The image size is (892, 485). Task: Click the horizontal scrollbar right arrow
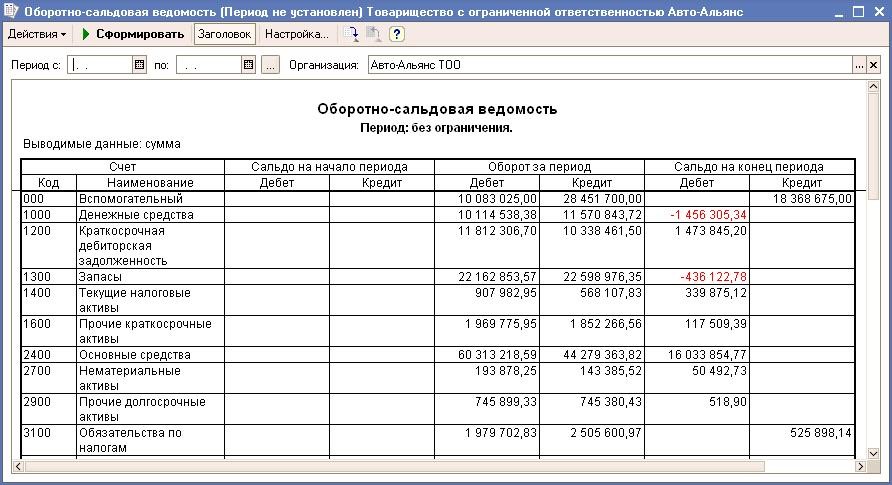857,466
